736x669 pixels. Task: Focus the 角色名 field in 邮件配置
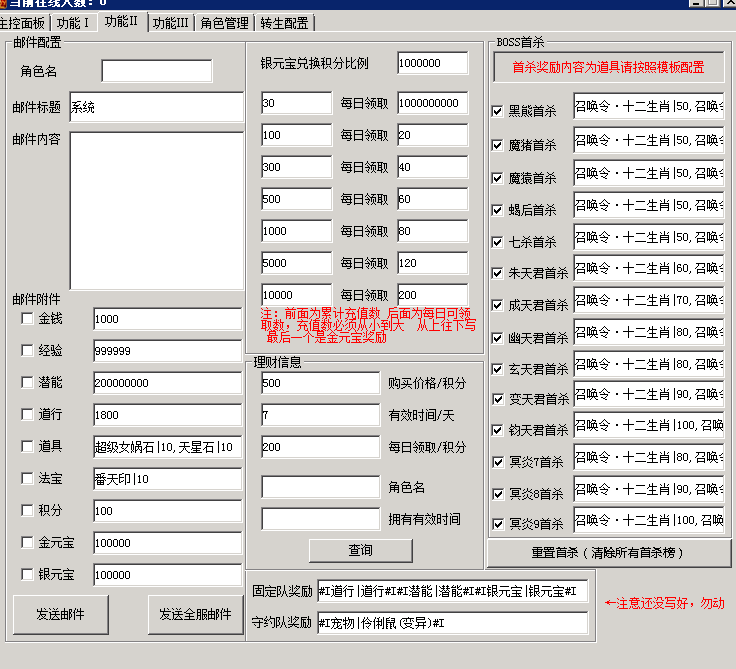tap(157, 71)
